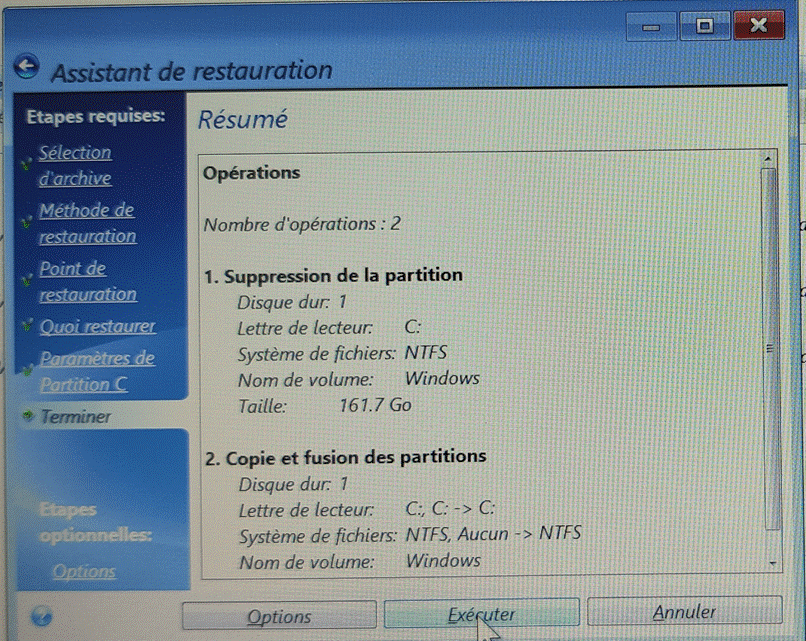Click the summary scrollbar up arrow
Viewport: 806px width, 641px height.
[768, 159]
